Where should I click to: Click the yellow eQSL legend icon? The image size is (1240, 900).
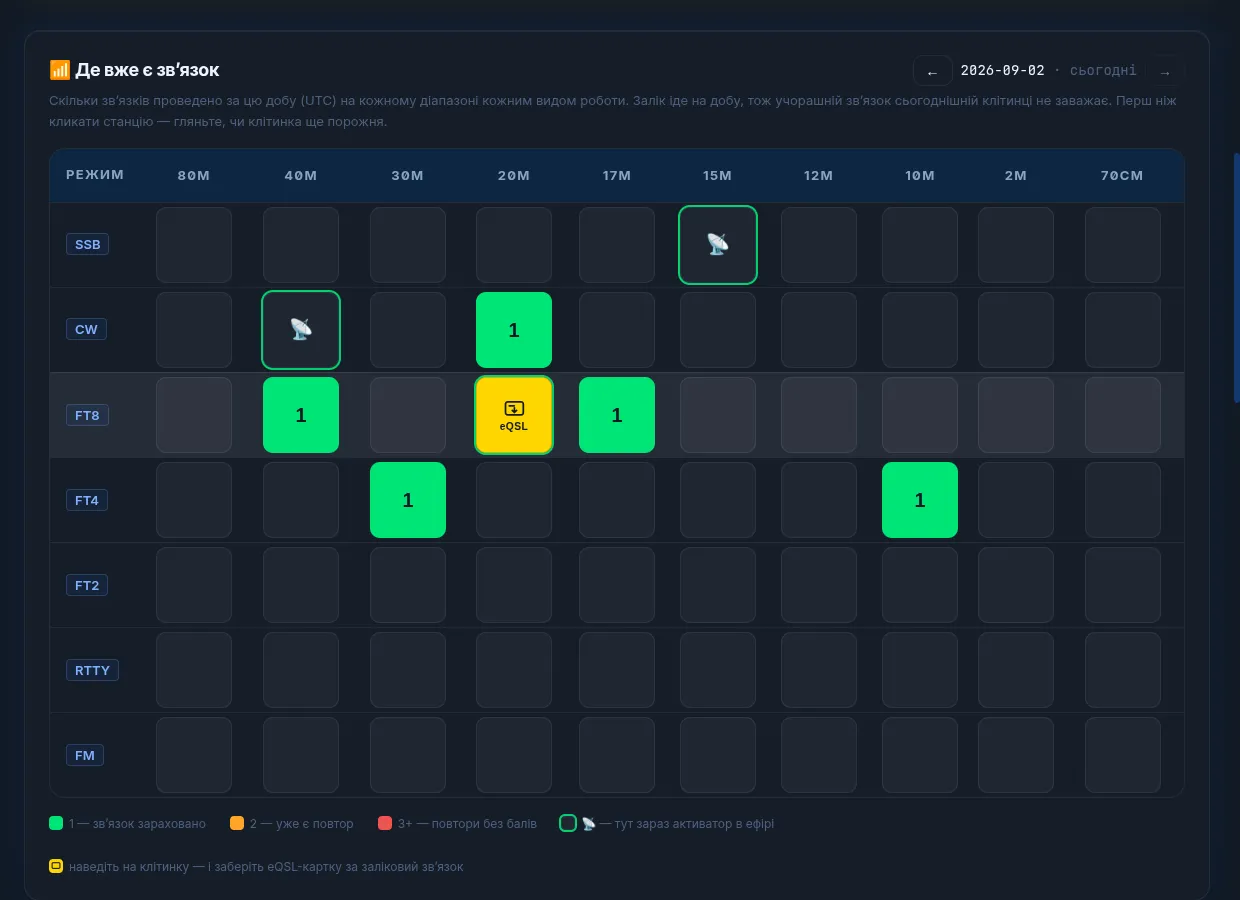(56, 866)
